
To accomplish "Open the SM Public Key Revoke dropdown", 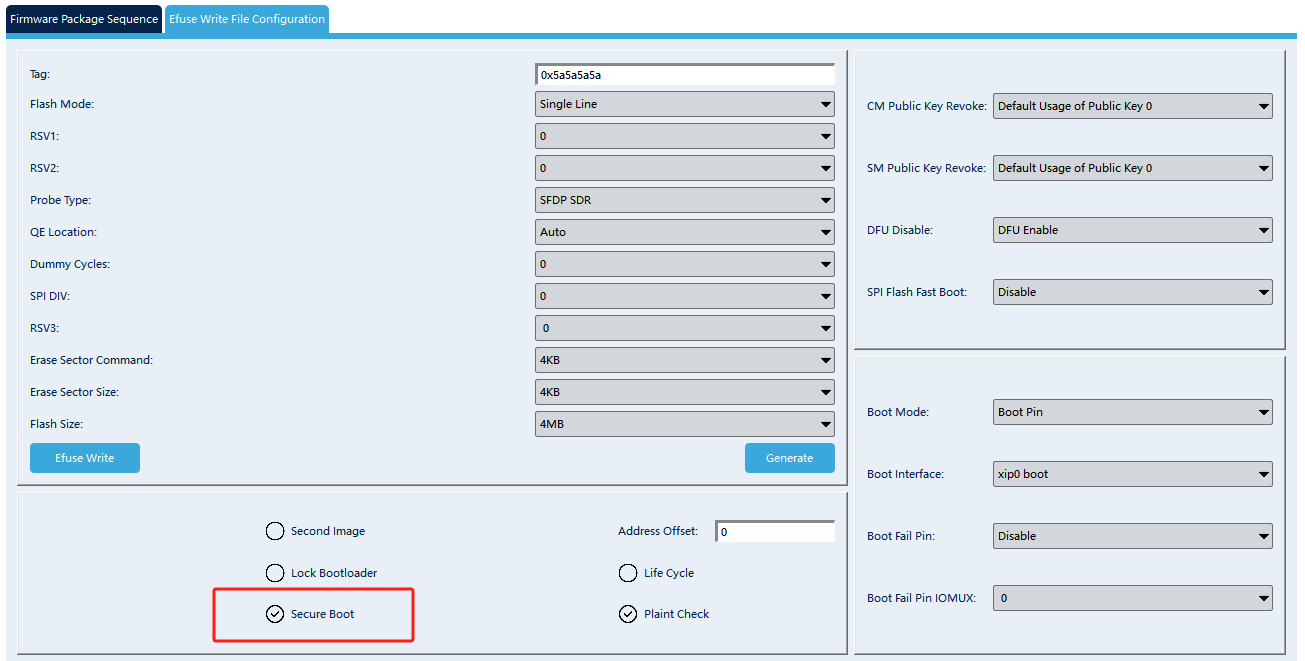I will (x=1133, y=168).
